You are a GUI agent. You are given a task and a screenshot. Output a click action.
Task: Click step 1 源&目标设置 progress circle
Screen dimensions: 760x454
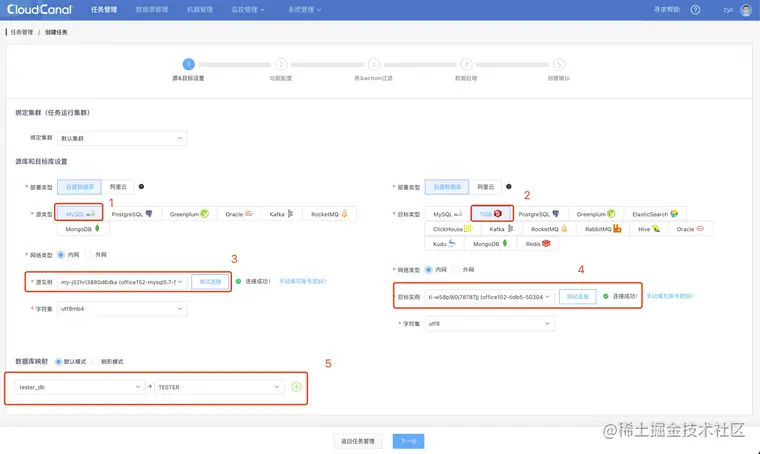click(189, 64)
